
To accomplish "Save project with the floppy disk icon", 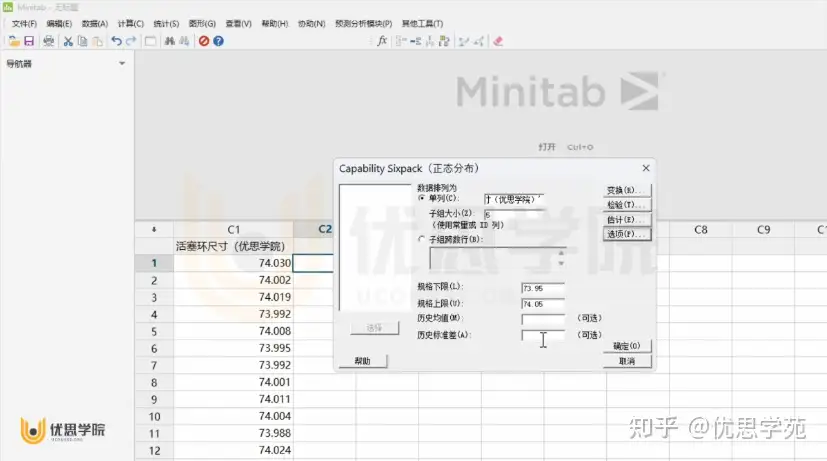I will click(x=29, y=41).
